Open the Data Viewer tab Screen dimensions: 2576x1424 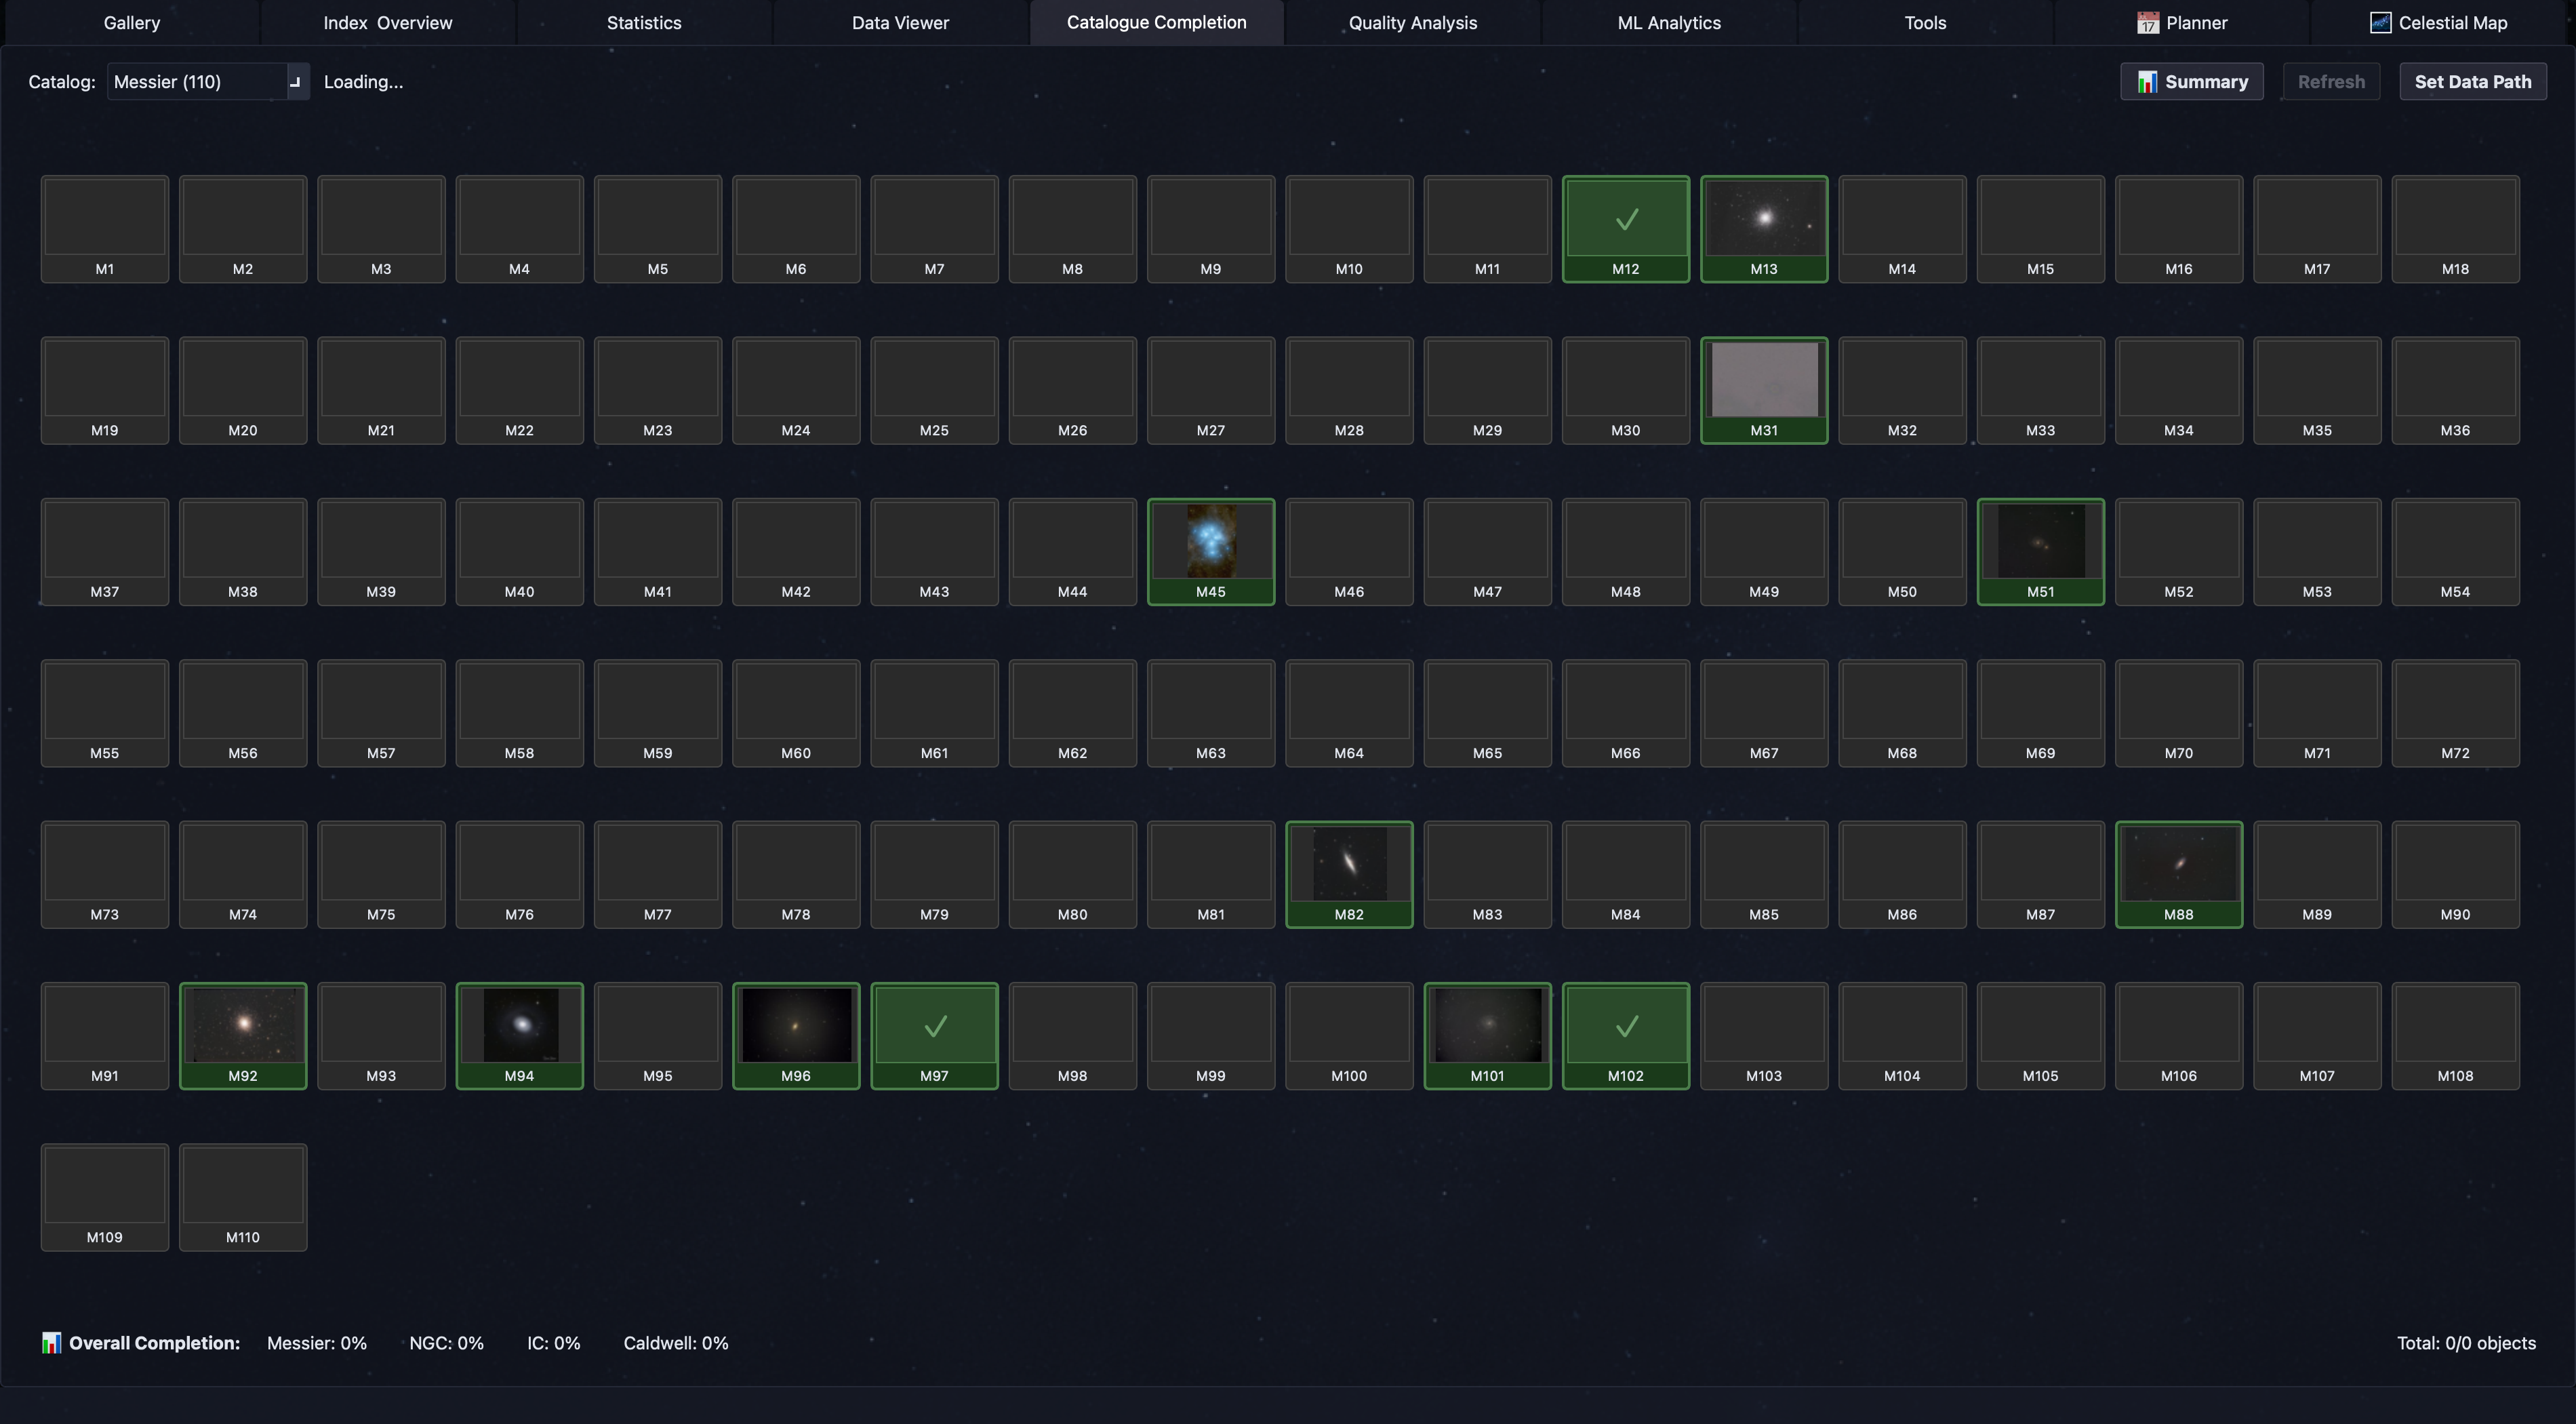(899, 22)
